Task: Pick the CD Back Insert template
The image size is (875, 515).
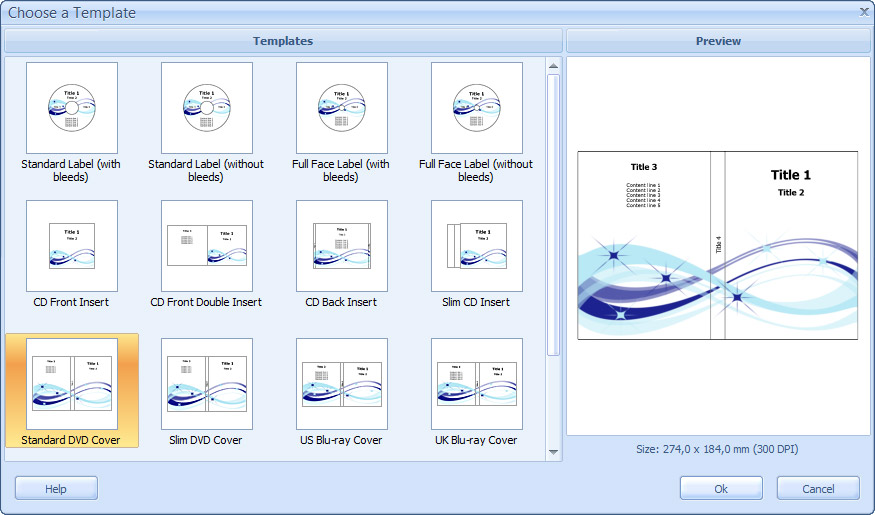Action: pyautogui.click(x=341, y=246)
